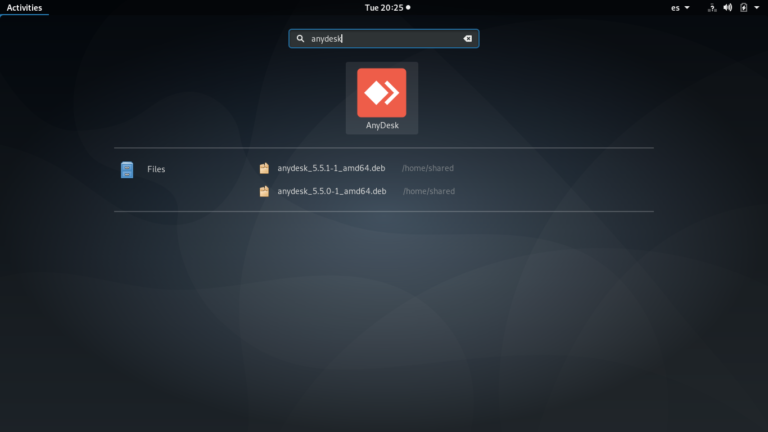Expand the system menu arrow
The image size is (768, 432).
coord(757,8)
